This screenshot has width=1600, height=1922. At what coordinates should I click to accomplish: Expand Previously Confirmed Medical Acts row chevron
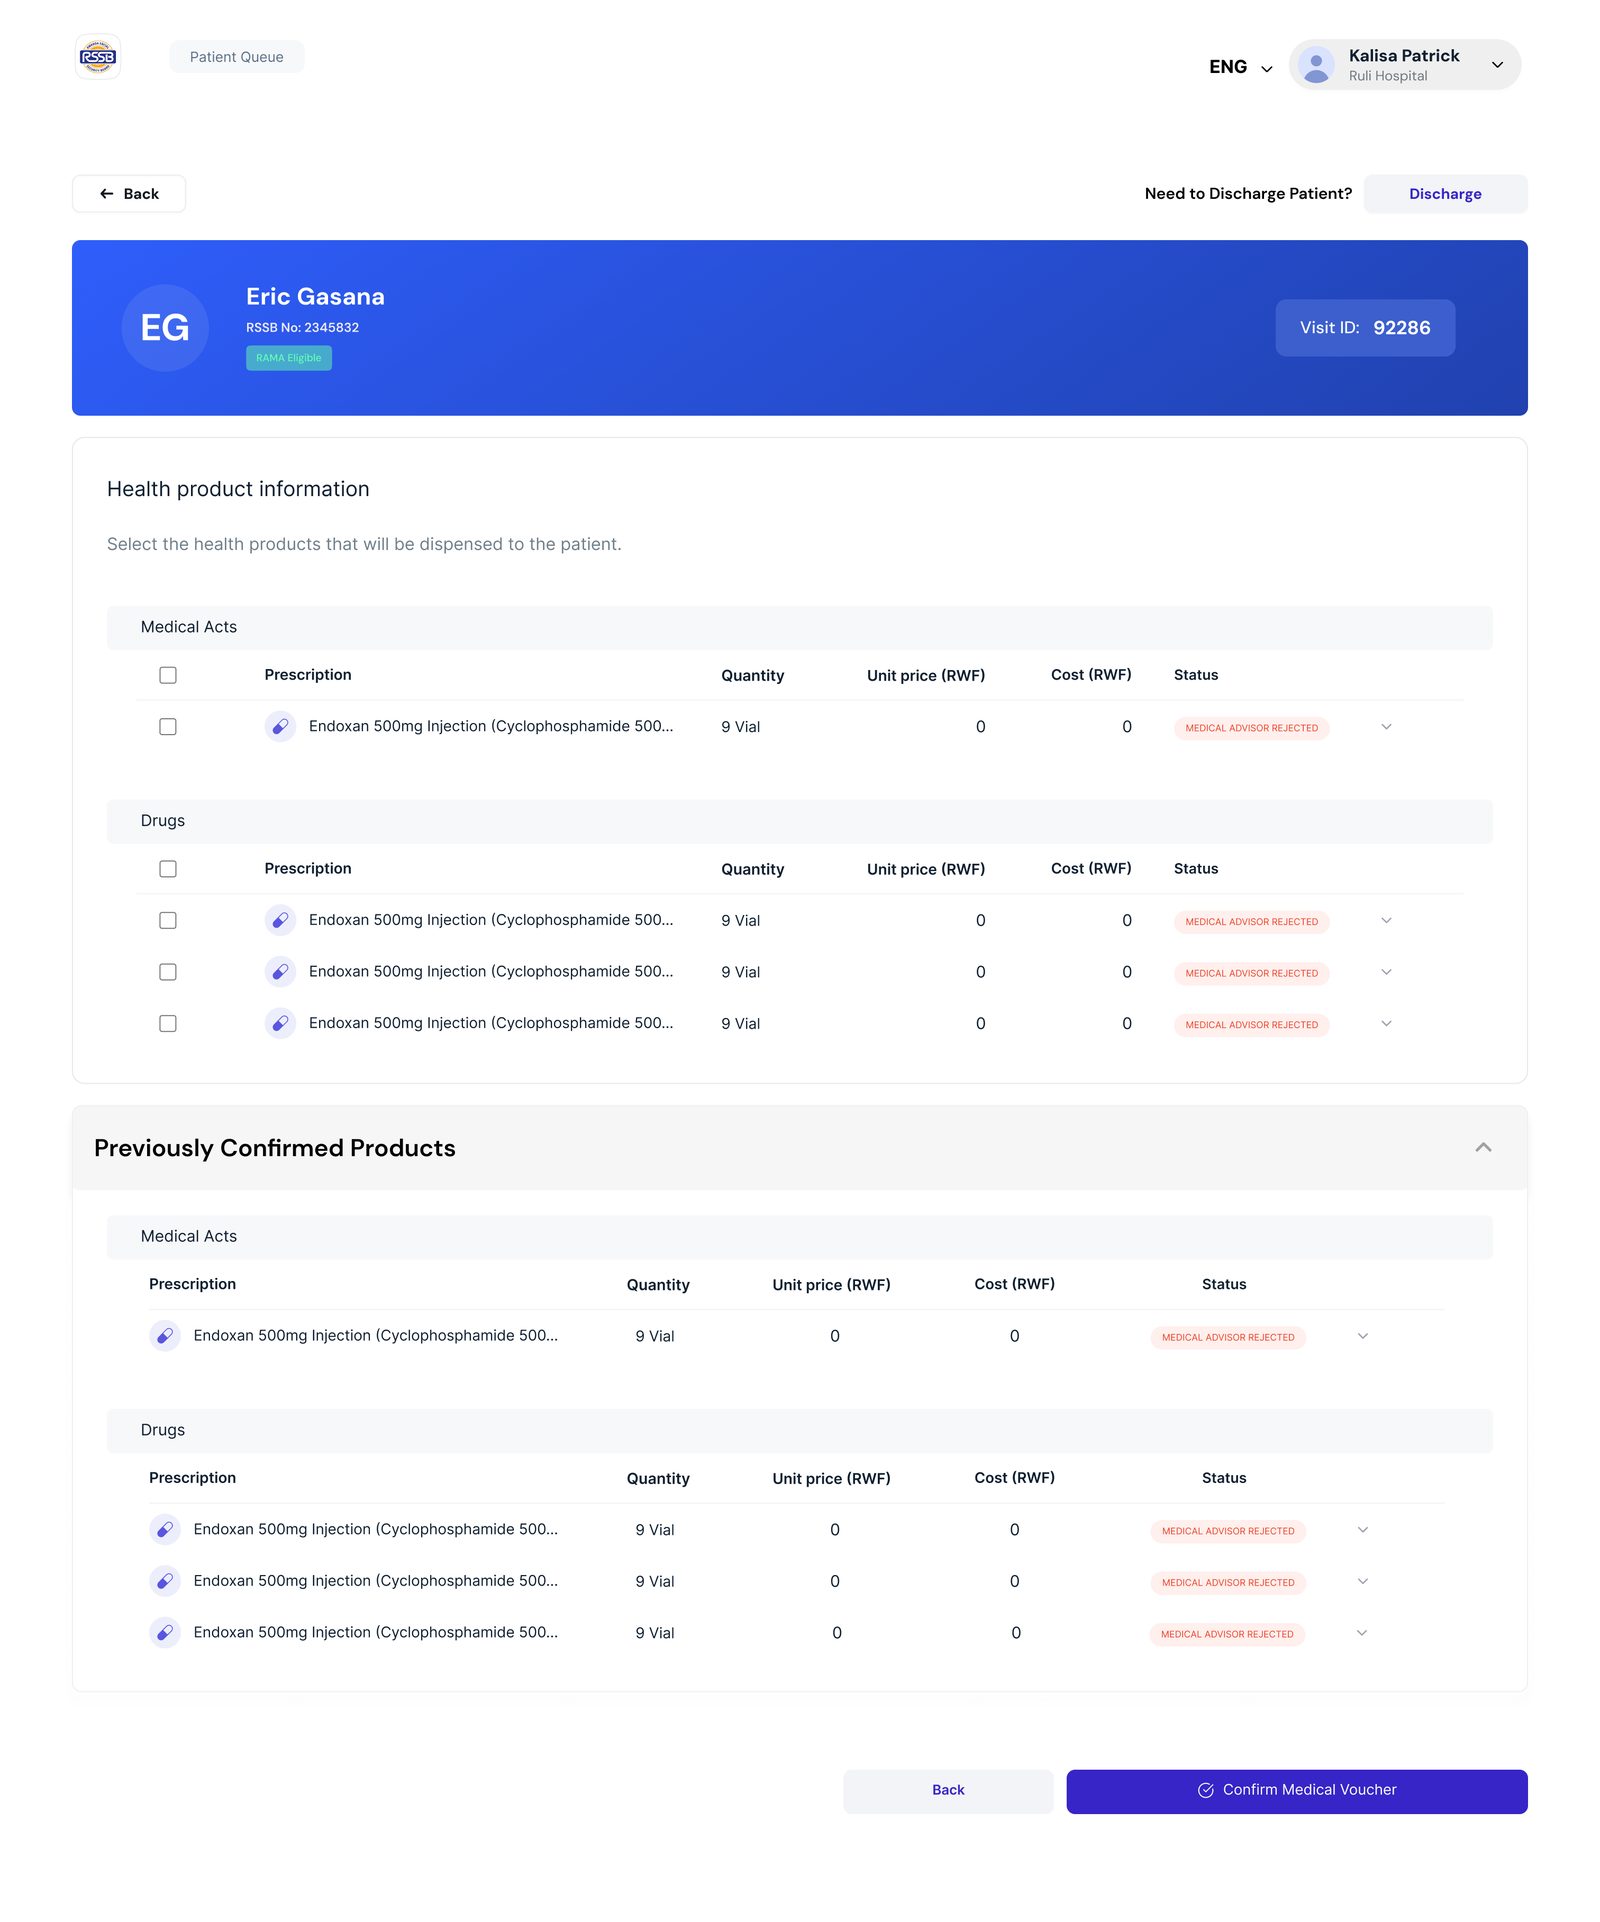coord(1362,1336)
